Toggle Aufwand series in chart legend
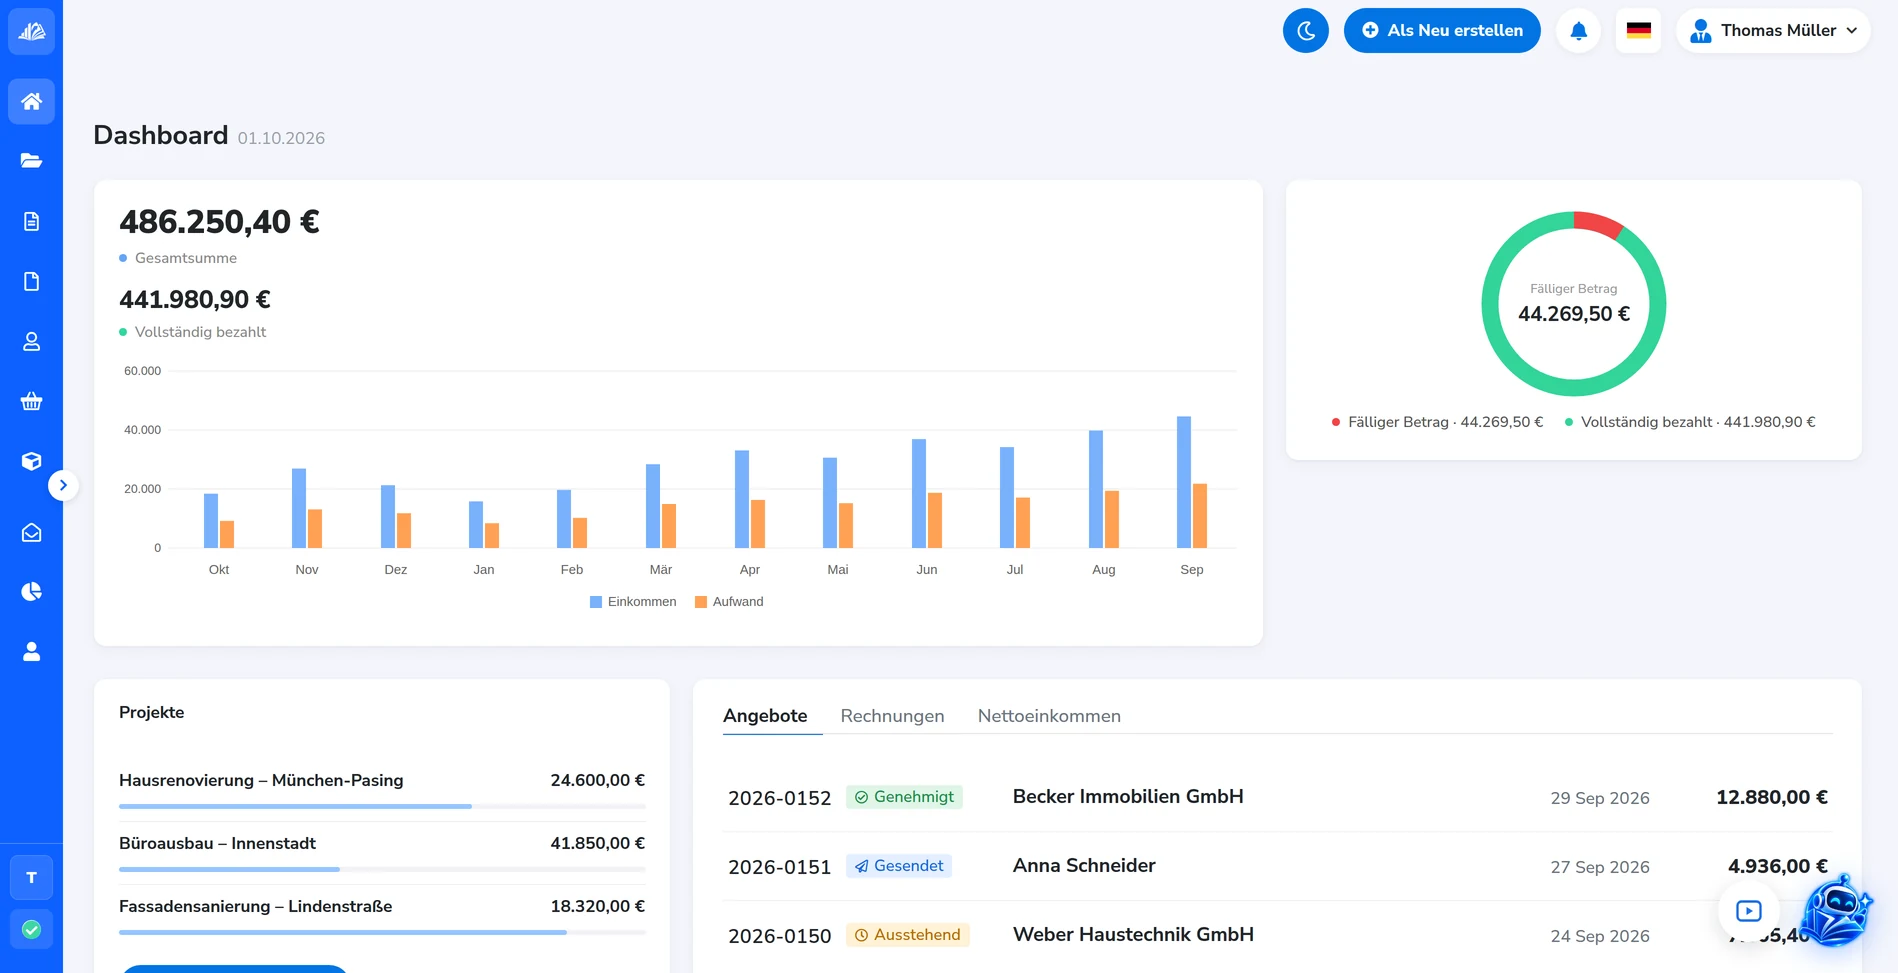Screen dimensions: 1898x973 tap(729, 602)
